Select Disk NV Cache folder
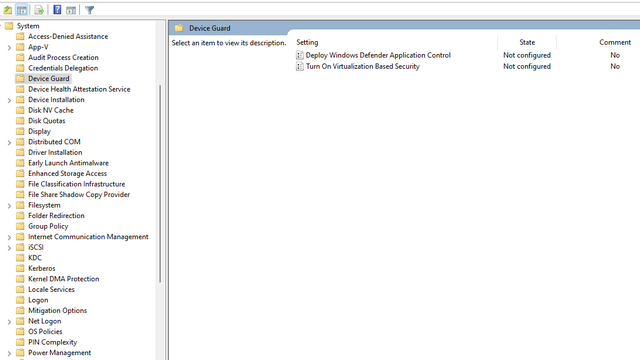This screenshot has height=360, width=640. click(51, 110)
